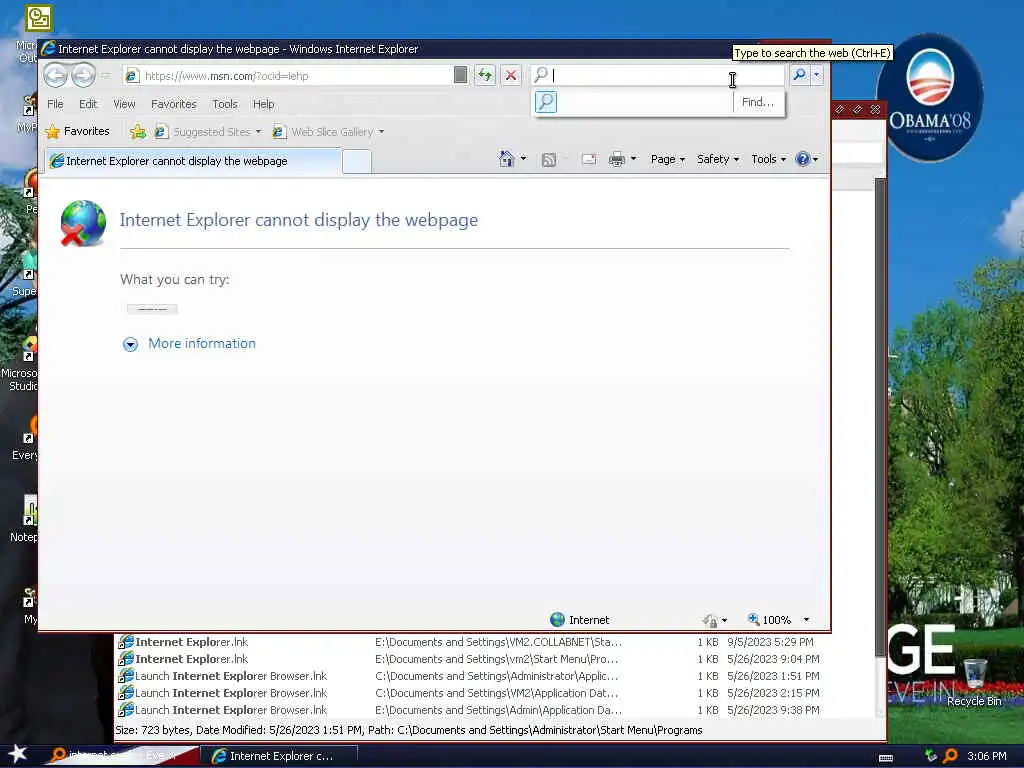Screen dimensions: 1024x768
Task: Select 'Launch Internet Explorer Browser.lnk' dated 1:51 PM
Action: click(468, 676)
